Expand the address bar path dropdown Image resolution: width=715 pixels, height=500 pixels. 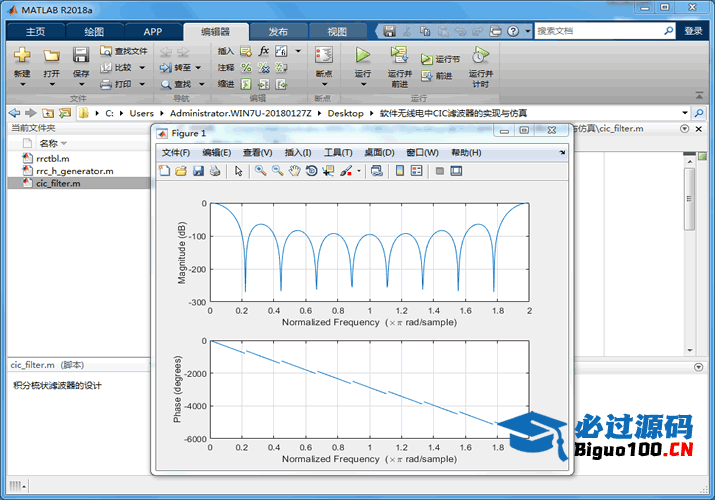pos(685,113)
